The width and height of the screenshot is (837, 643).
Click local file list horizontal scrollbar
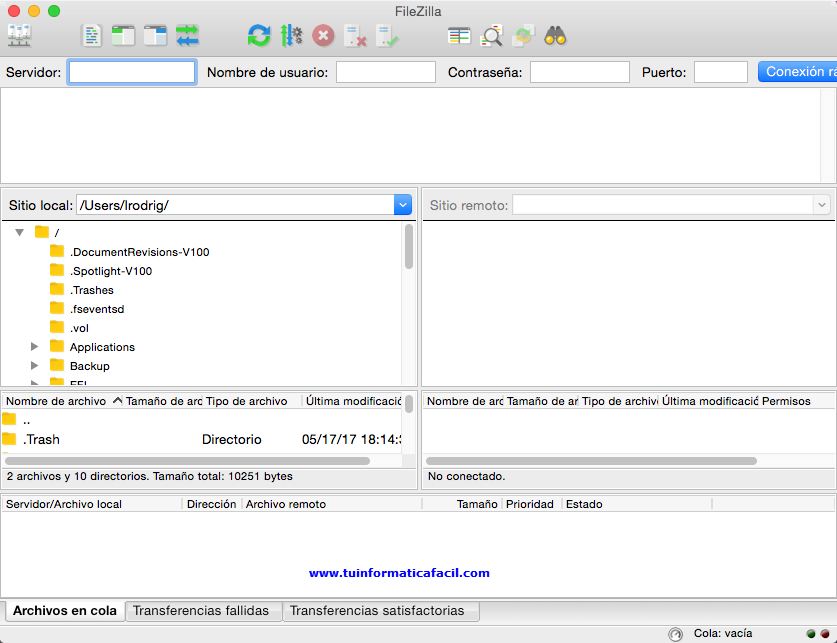pos(187,461)
